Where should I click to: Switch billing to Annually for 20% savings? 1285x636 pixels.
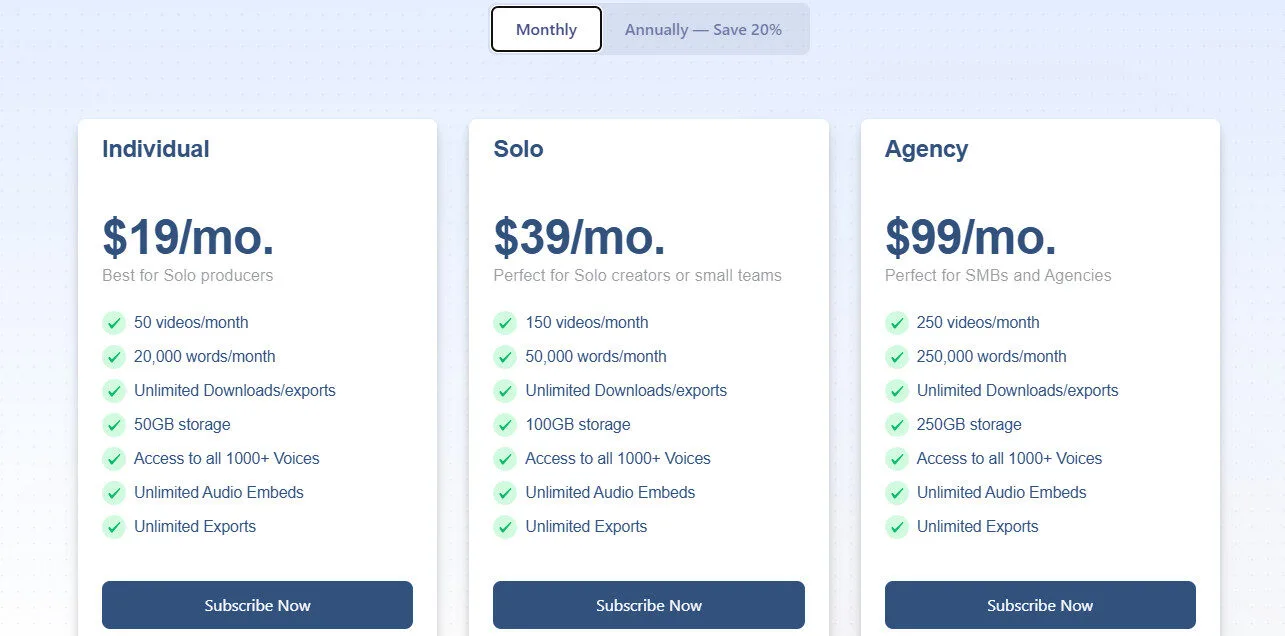[x=703, y=29]
